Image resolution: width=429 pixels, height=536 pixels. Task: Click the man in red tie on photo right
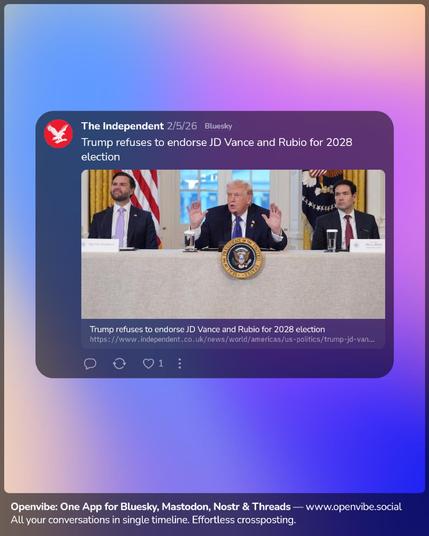[x=345, y=215]
